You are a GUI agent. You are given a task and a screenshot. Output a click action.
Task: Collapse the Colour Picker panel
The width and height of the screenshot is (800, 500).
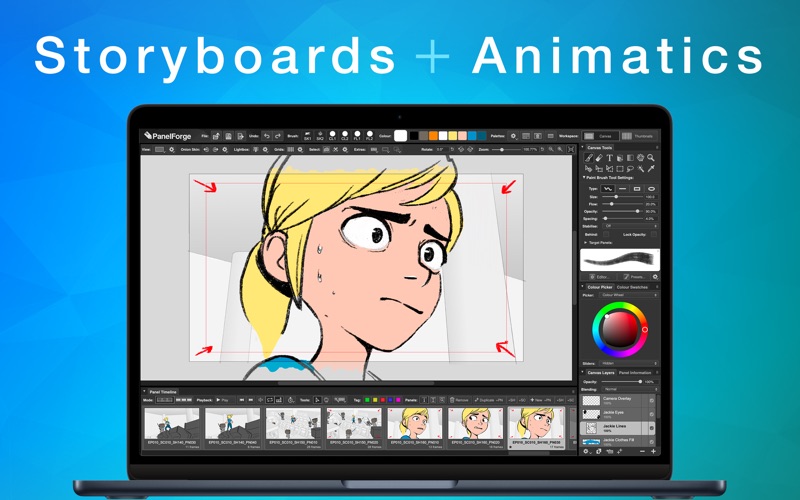click(x=582, y=287)
